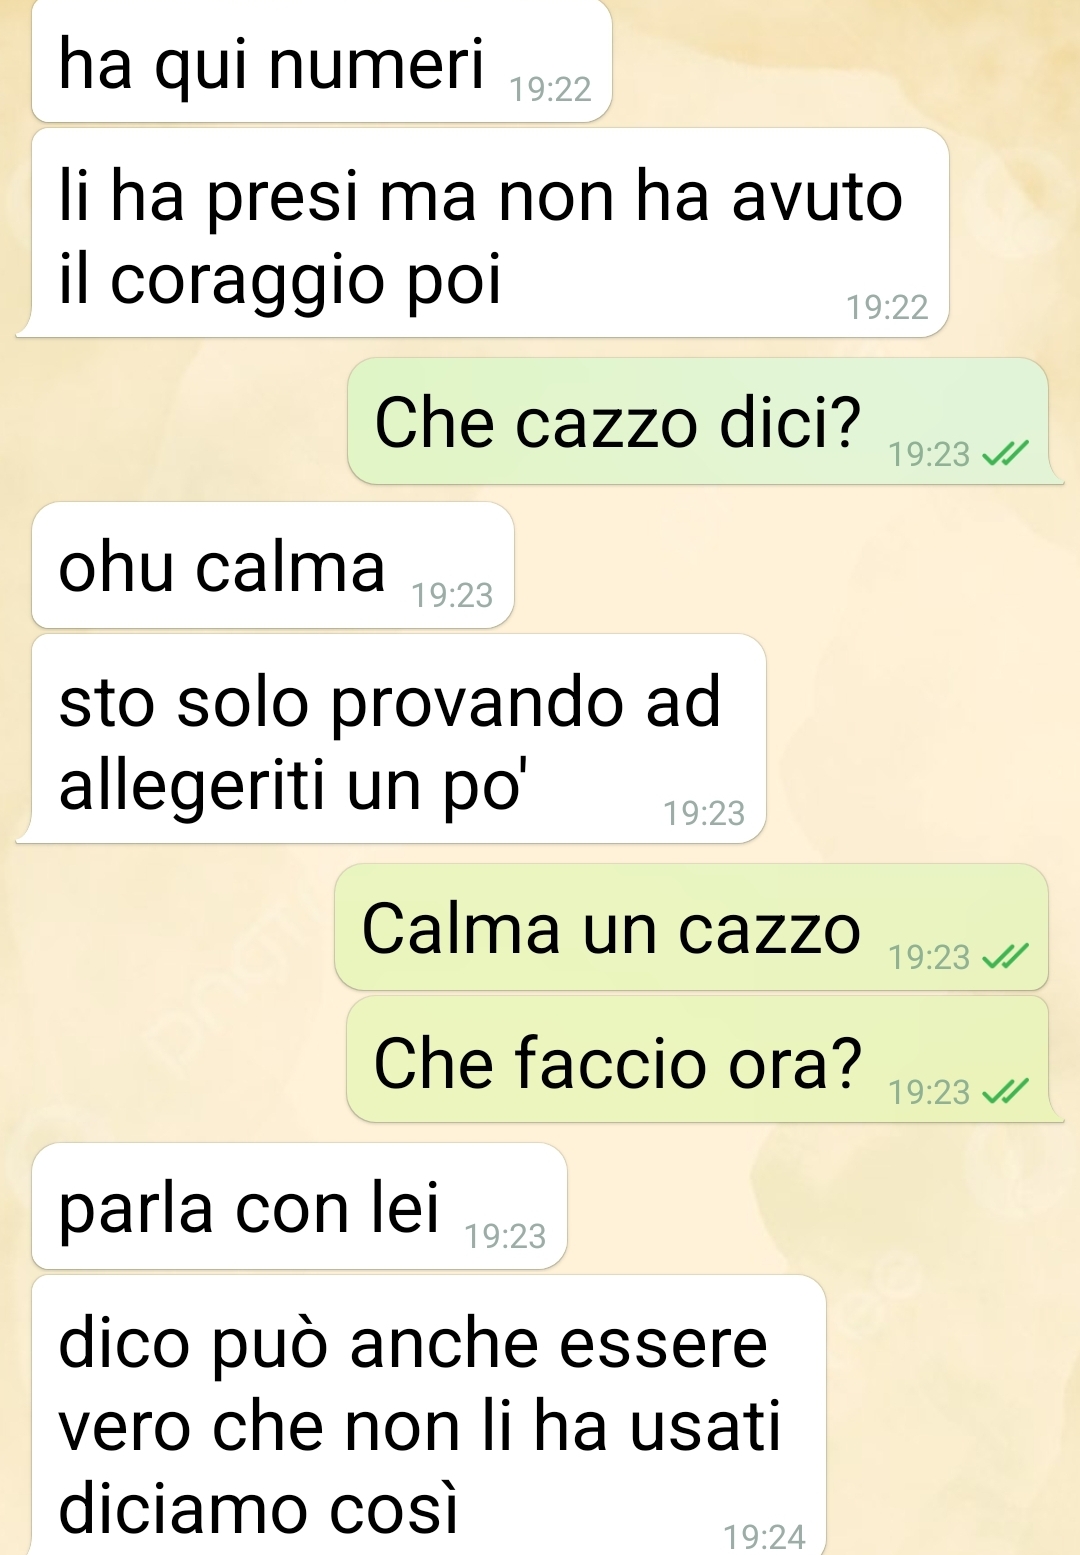Select the 'parla con lei' message
Image resolution: width=1080 pixels, height=1555 pixels.
(299, 1206)
